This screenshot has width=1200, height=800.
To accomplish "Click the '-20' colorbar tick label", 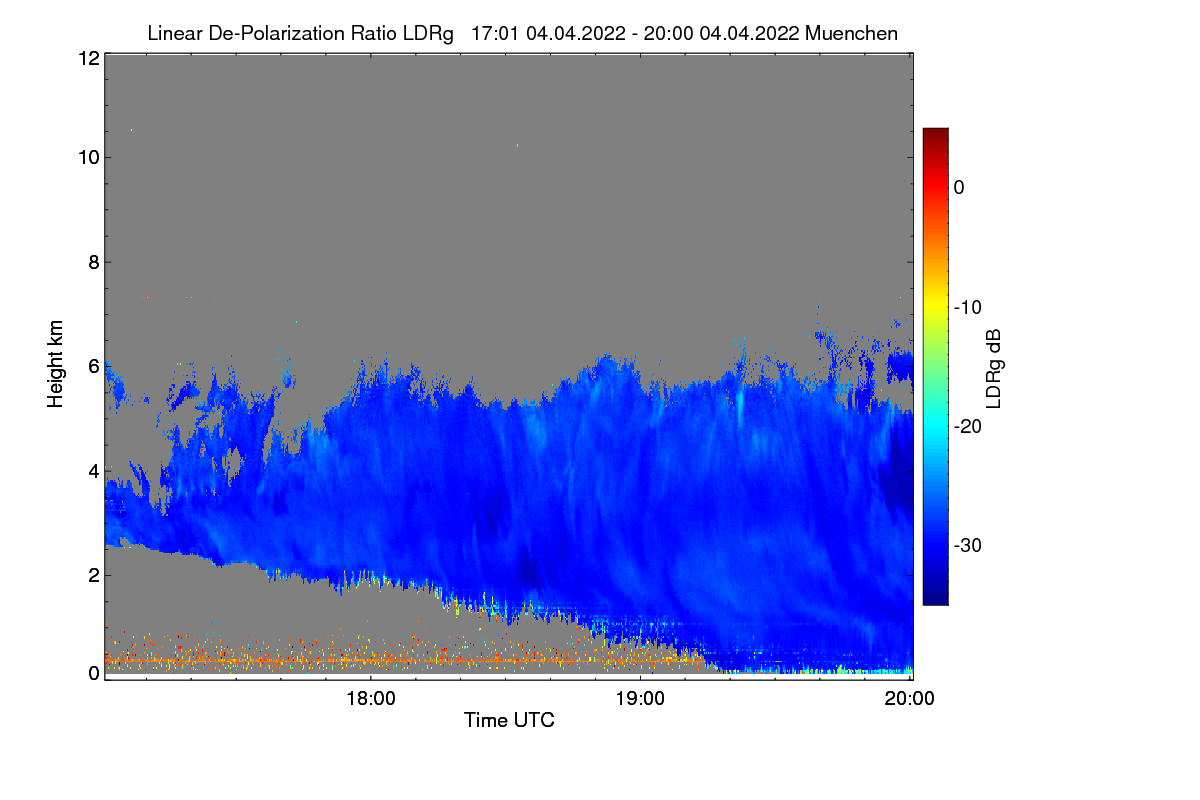I will 967,426.
